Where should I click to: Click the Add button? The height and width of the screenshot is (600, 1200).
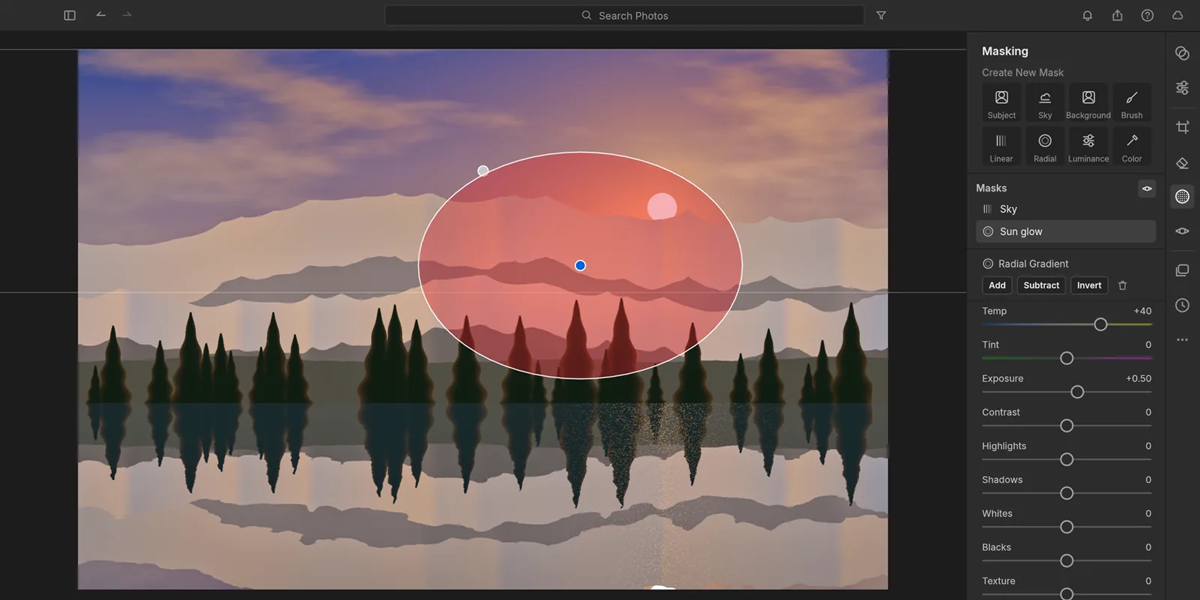[997, 285]
